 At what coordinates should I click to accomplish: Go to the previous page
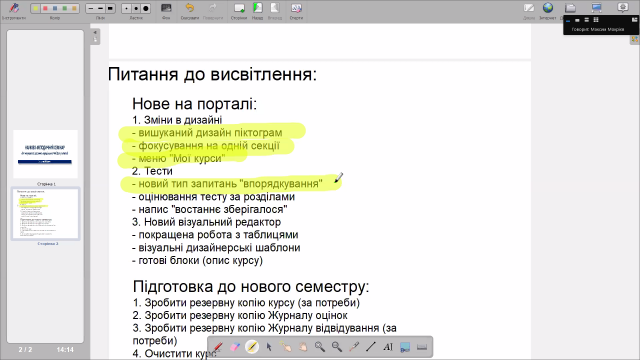click(x=258, y=10)
